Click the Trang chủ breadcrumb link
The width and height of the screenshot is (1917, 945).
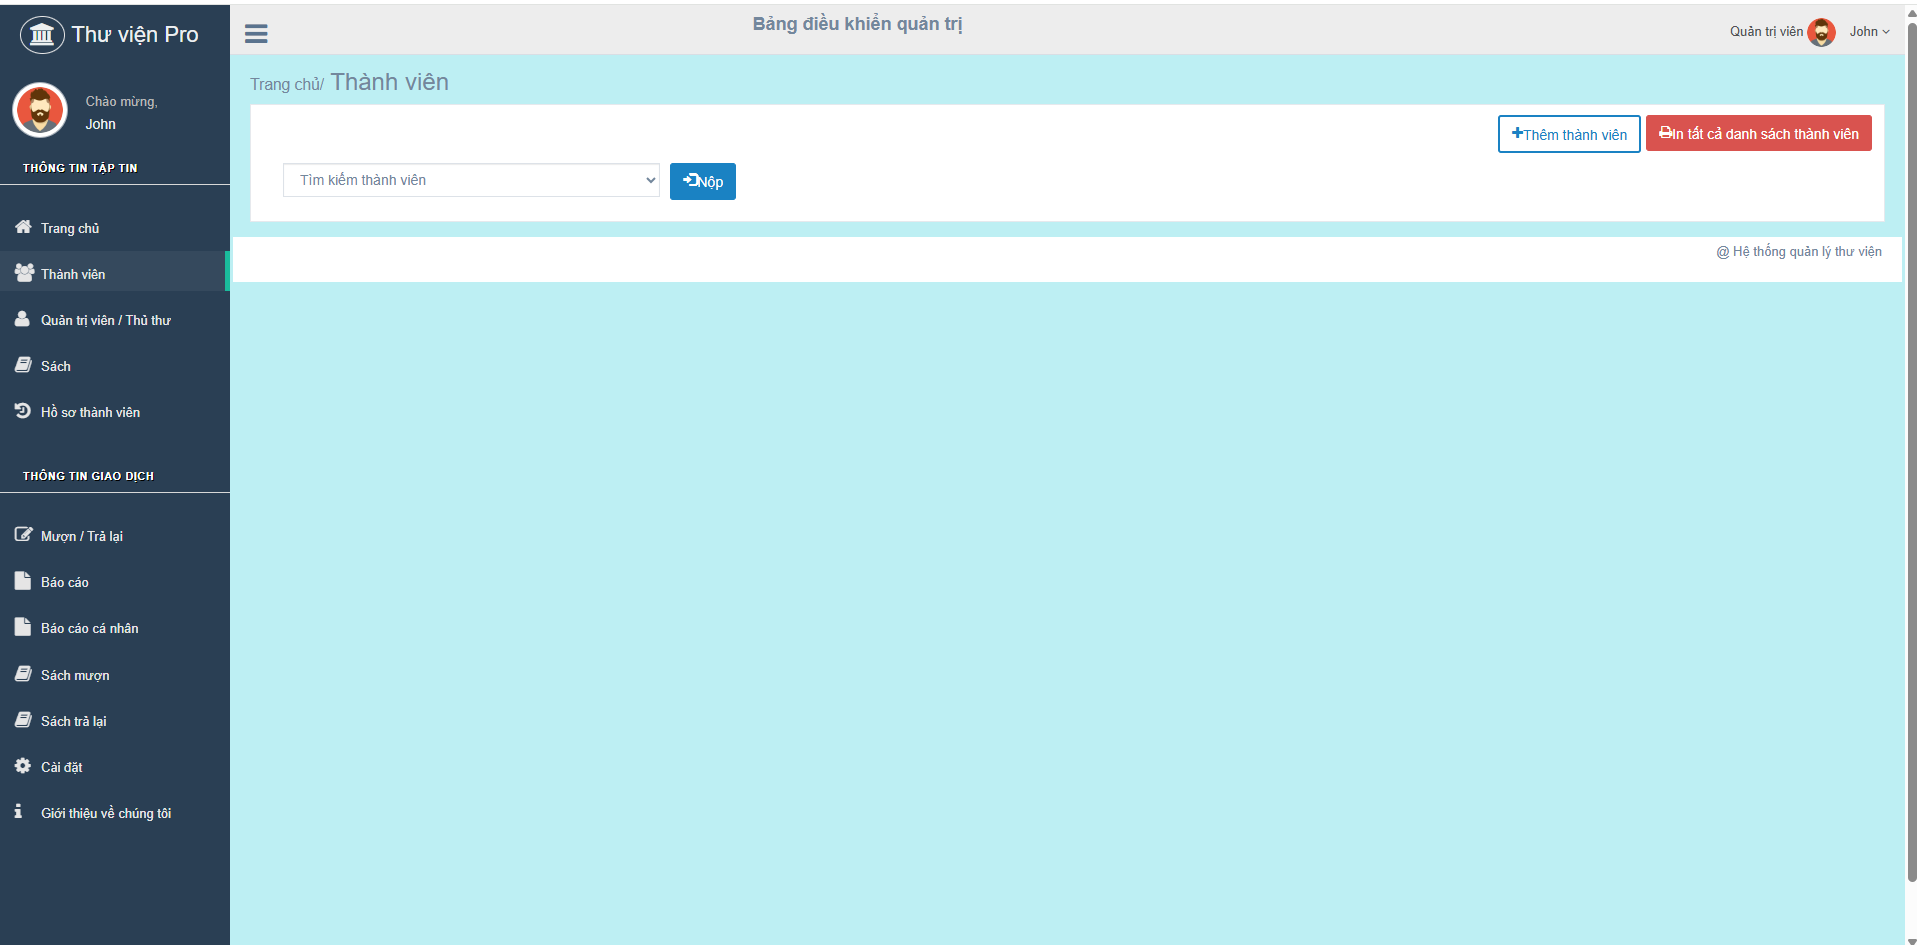tap(284, 85)
